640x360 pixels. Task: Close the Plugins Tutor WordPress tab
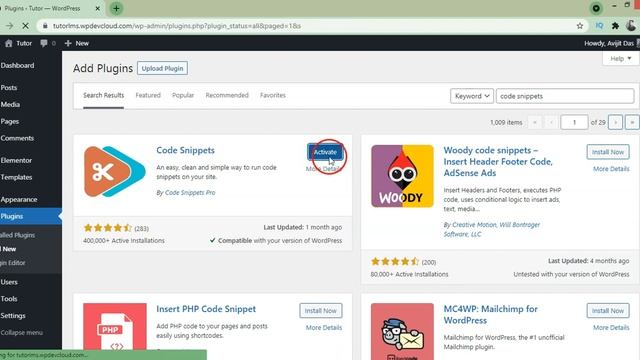coord(98,8)
